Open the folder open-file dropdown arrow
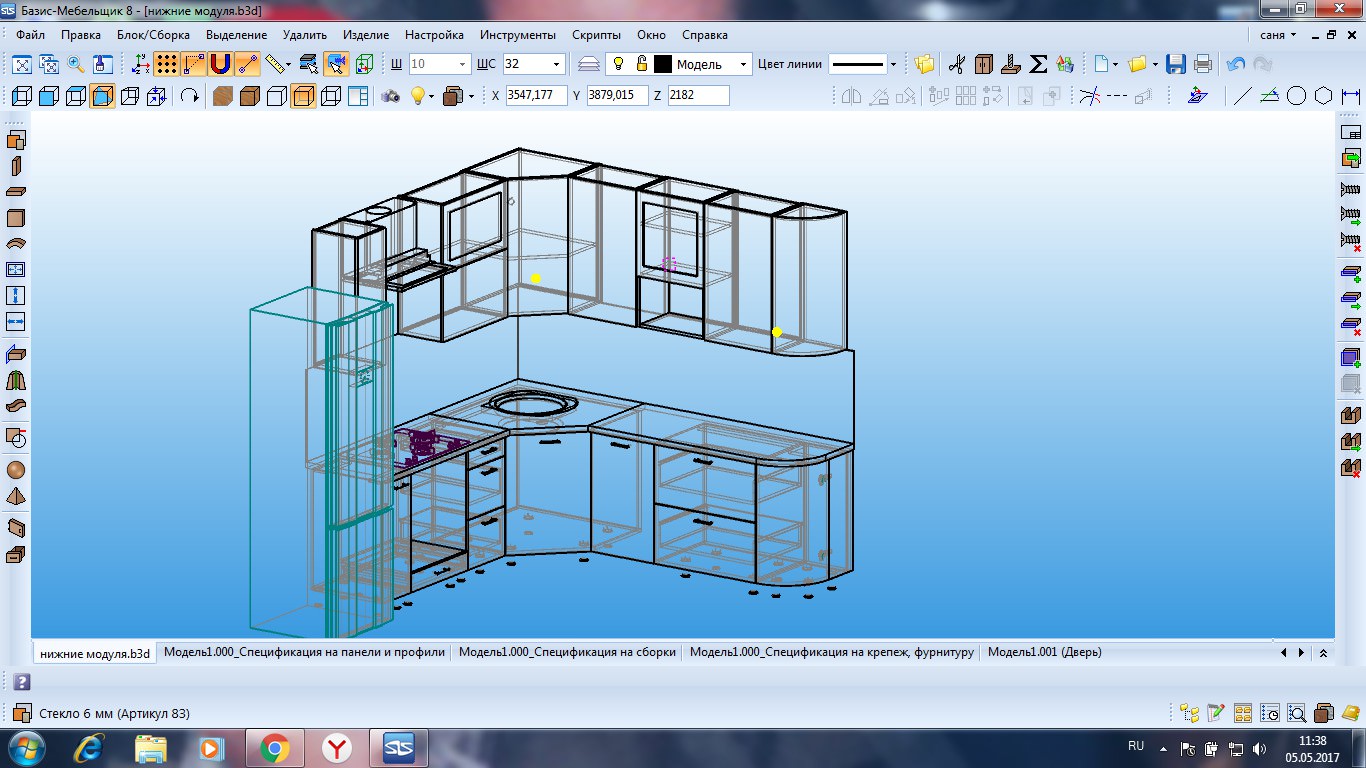 (x=1155, y=65)
